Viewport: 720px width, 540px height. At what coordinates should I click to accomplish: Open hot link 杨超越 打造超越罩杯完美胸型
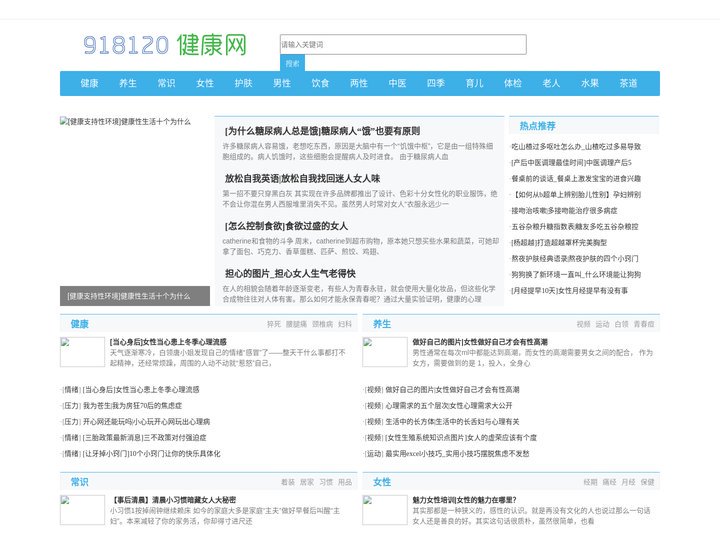(x=559, y=242)
